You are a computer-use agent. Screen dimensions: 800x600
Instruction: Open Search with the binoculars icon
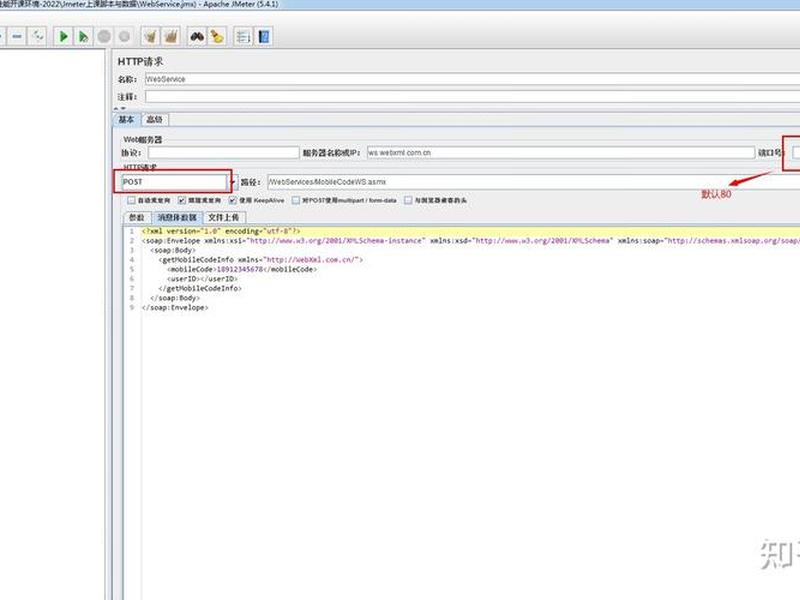tap(197, 37)
